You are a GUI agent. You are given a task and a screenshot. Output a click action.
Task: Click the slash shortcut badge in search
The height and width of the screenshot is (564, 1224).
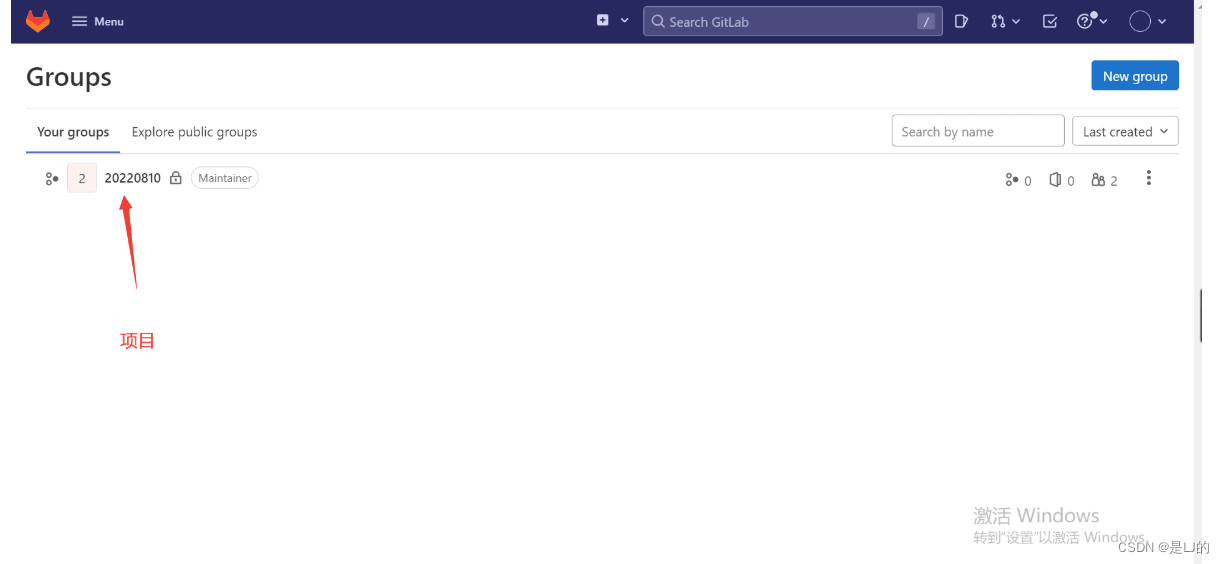pyautogui.click(x=927, y=21)
